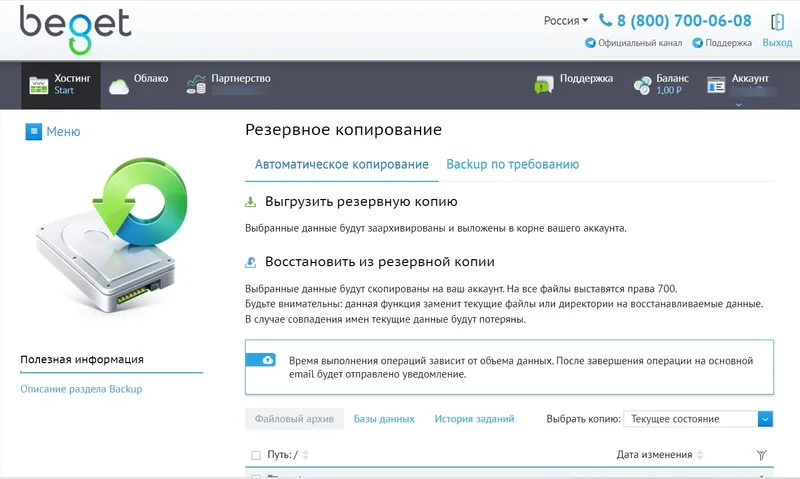800x479 pixels.
Task: Click the Резервное копирование page title
Action: coord(343,130)
